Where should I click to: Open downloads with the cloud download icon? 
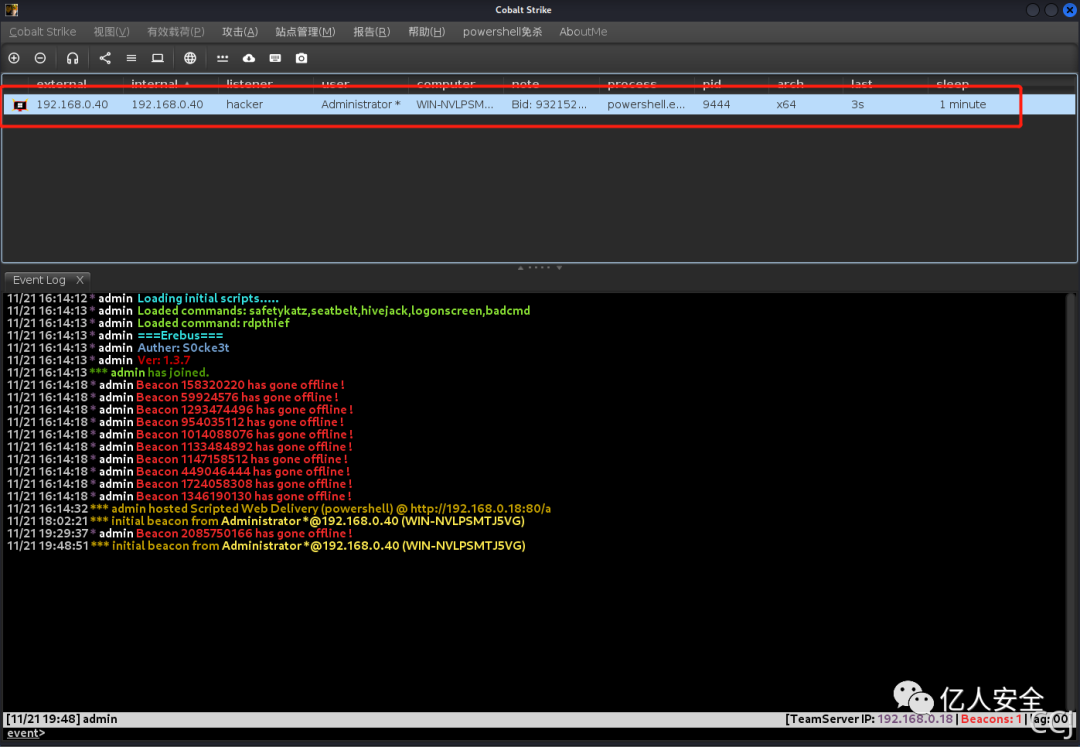[x=249, y=58]
